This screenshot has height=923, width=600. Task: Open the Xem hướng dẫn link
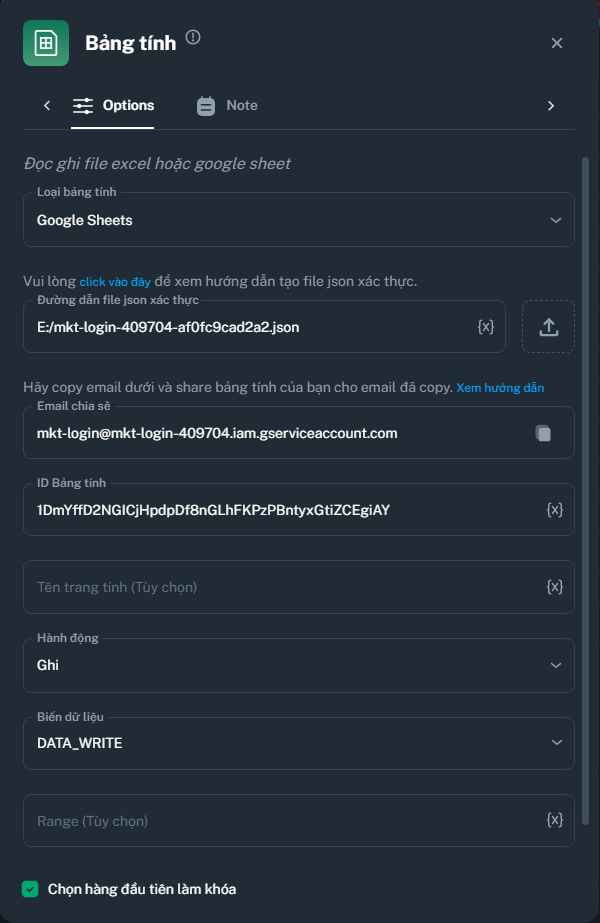[503, 387]
